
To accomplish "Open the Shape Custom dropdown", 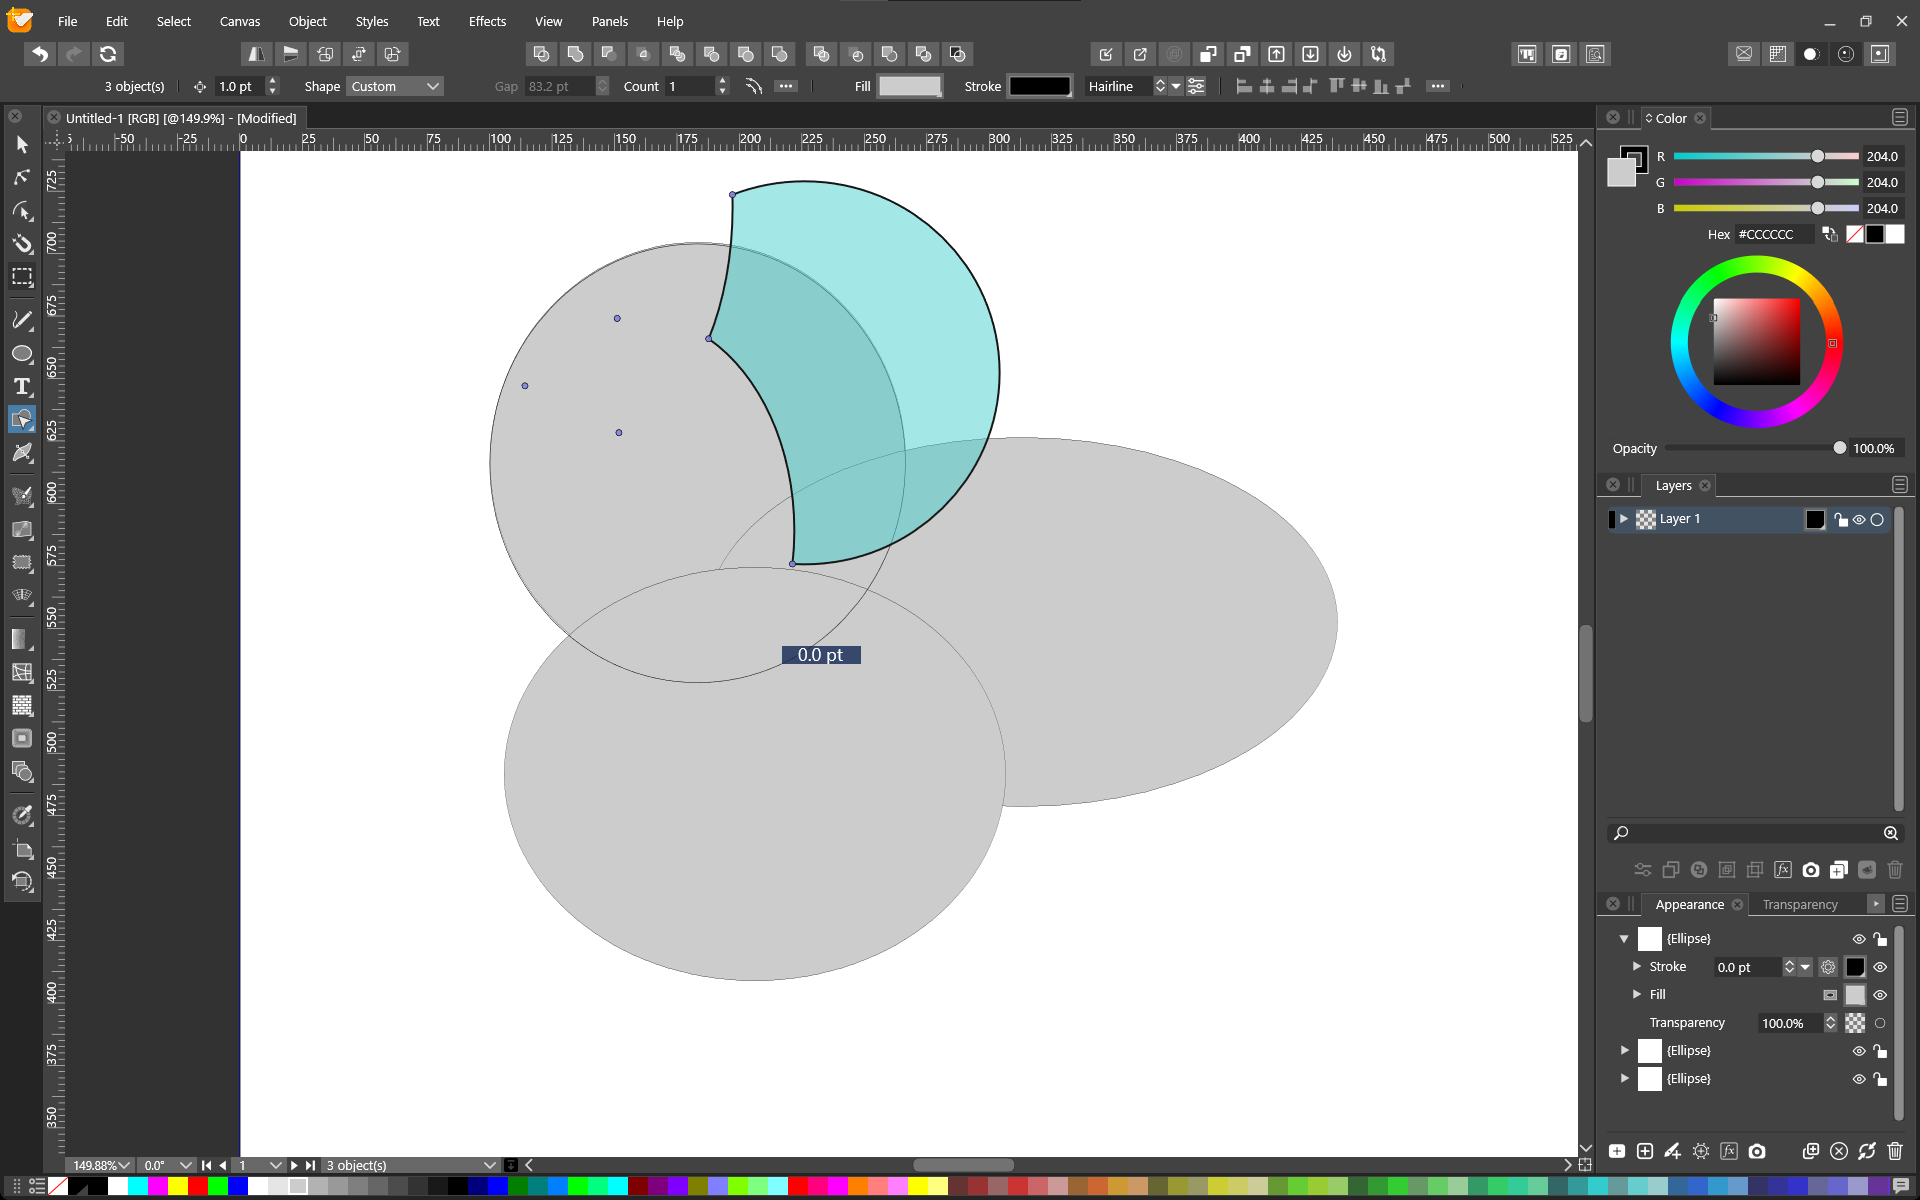I will point(395,87).
